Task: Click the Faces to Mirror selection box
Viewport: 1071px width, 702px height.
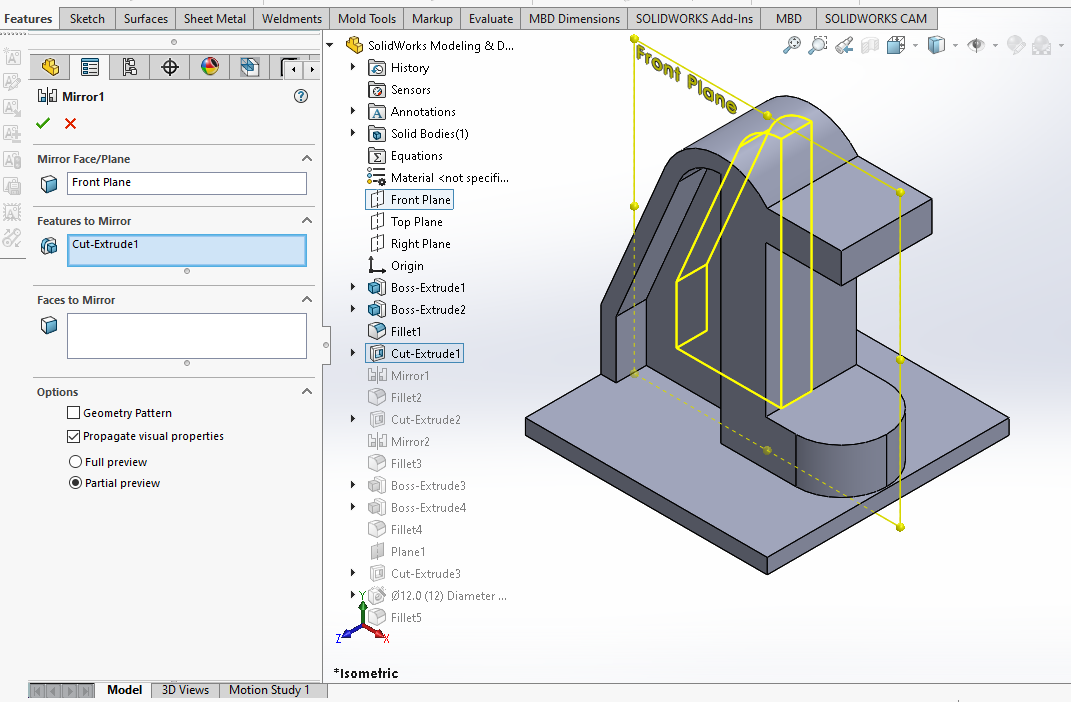Action: click(187, 336)
